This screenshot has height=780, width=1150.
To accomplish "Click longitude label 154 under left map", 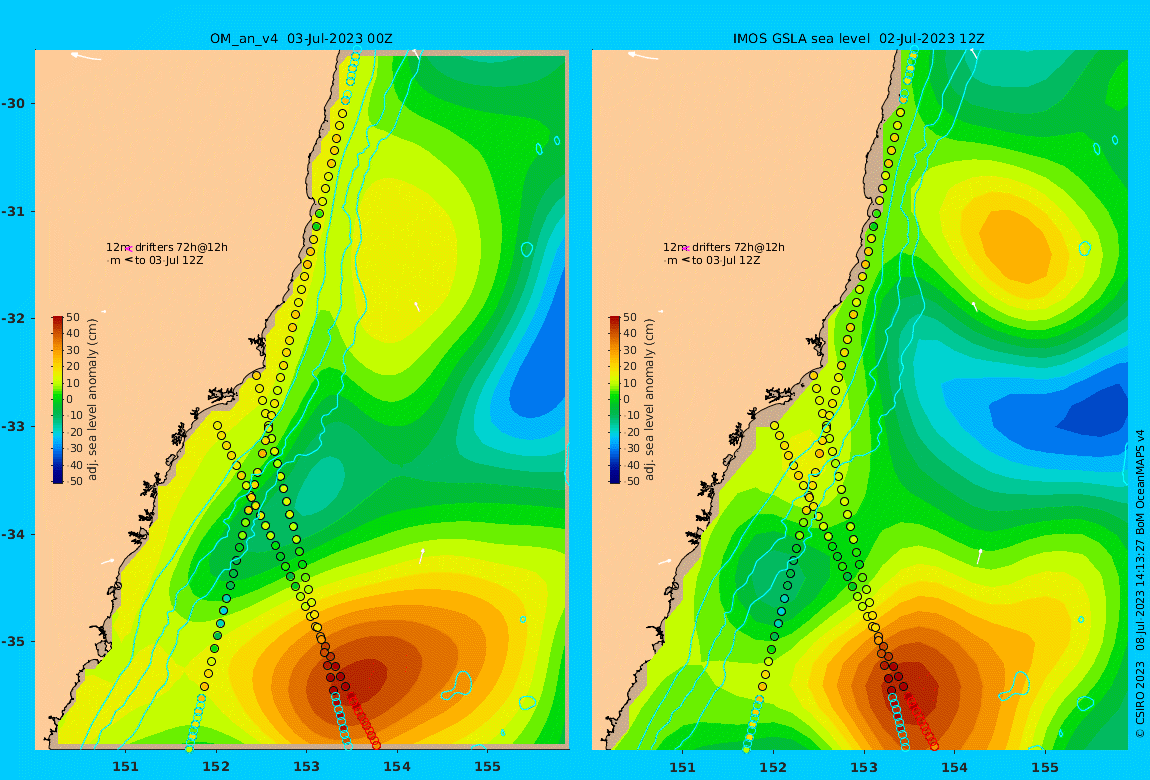I will (x=397, y=767).
